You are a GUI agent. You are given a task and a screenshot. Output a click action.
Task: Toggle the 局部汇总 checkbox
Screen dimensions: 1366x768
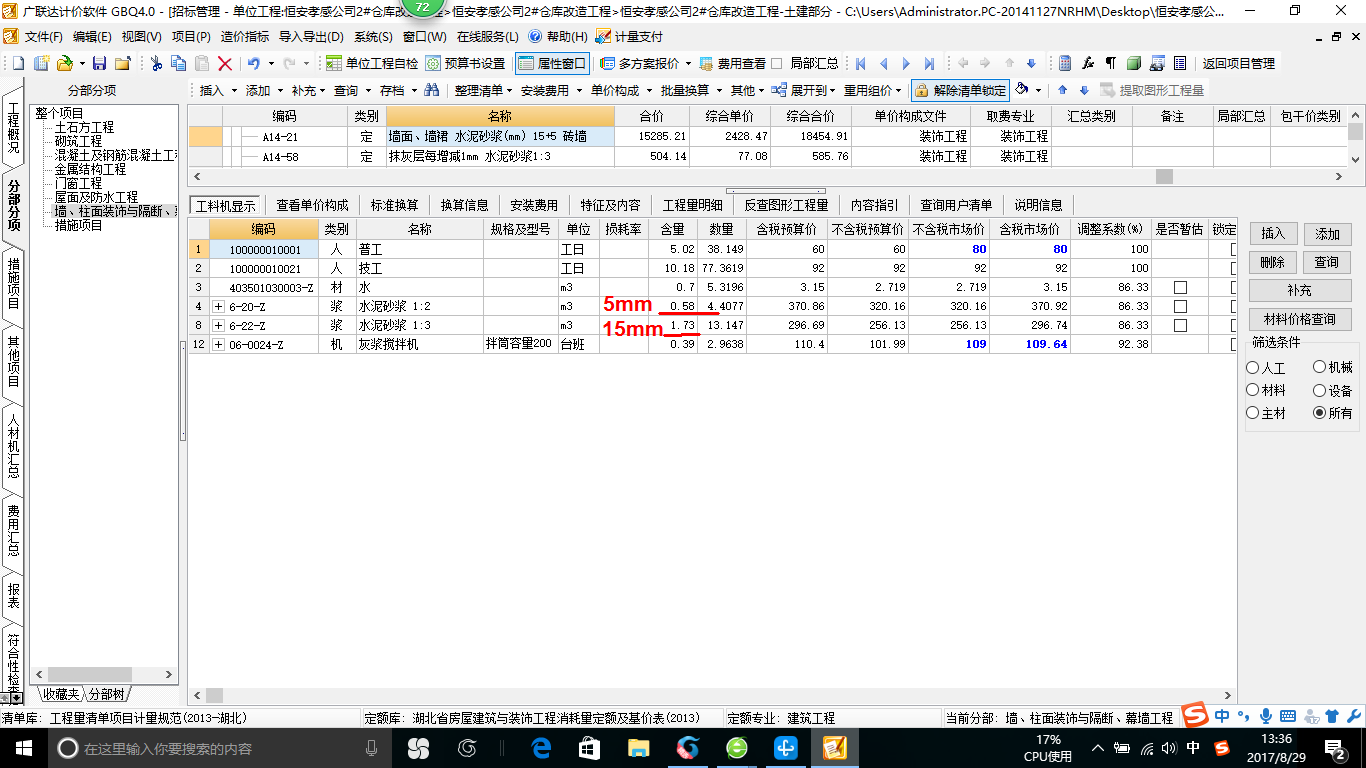tap(777, 63)
